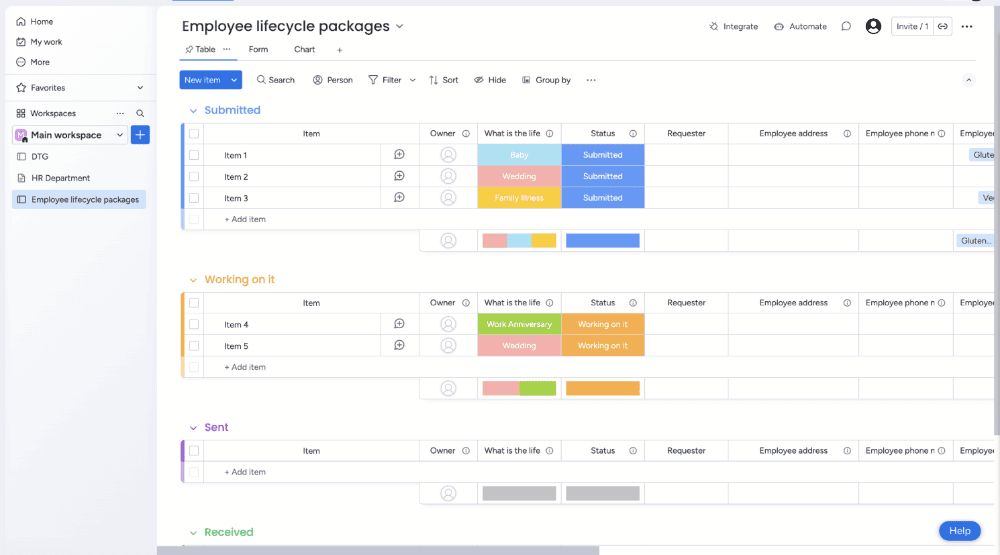Open Home from the sidebar
The height and width of the screenshot is (555, 1000).
pyautogui.click(x=34, y=22)
